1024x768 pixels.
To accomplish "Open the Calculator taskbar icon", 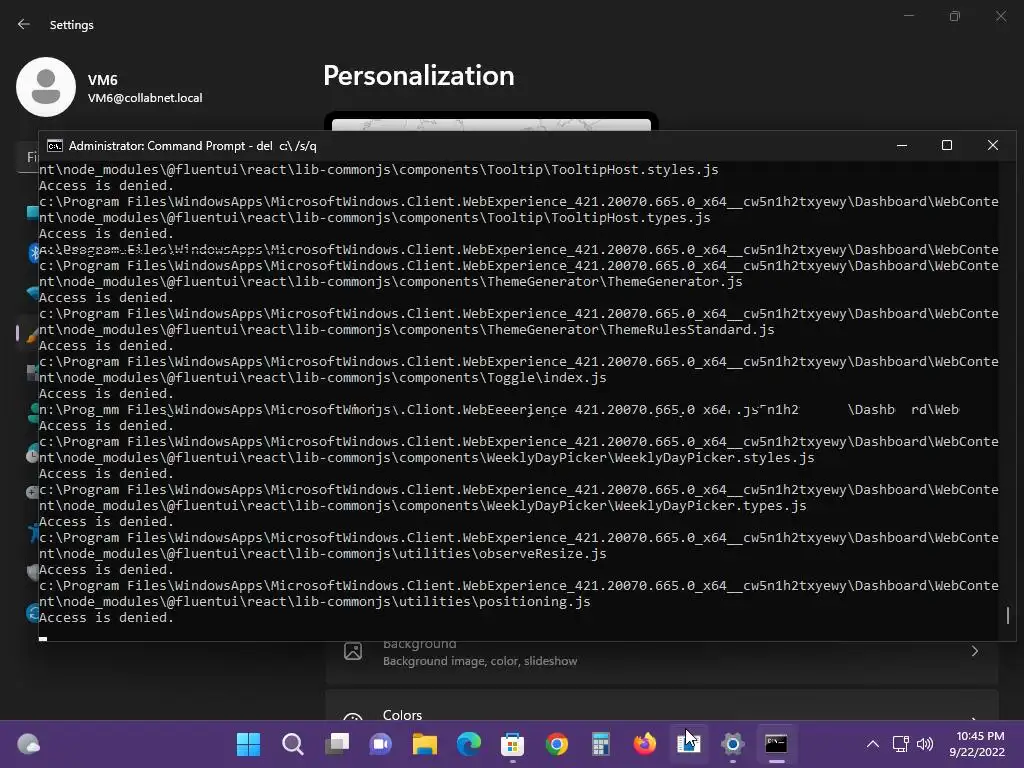I will tap(601, 744).
